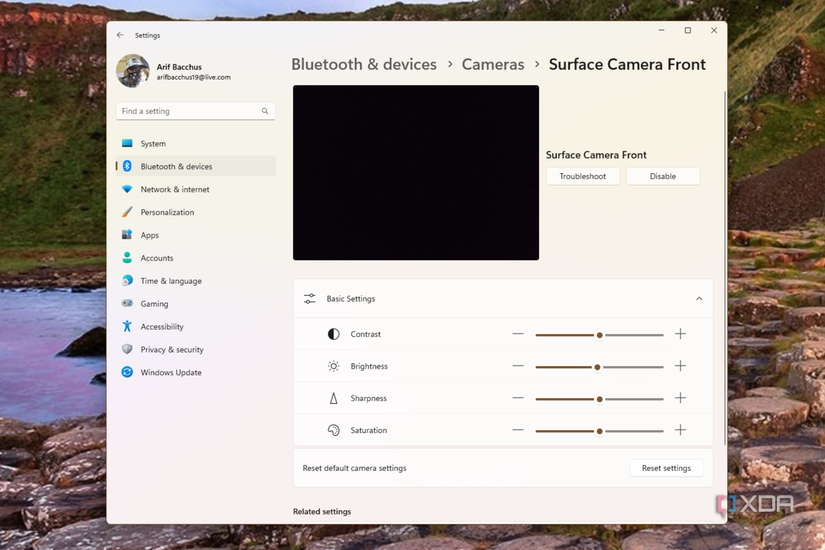Open the Personalization page

(167, 212)
